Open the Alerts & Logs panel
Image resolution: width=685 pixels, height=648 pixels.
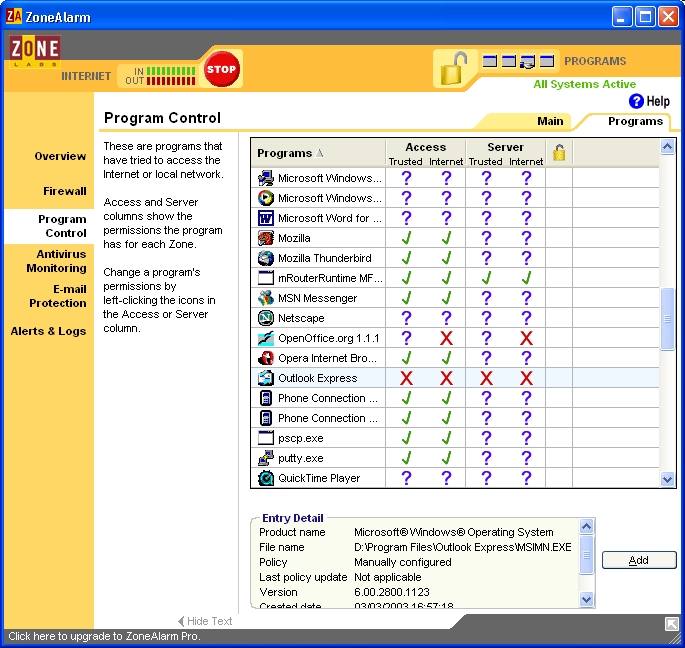pos(48,331)
